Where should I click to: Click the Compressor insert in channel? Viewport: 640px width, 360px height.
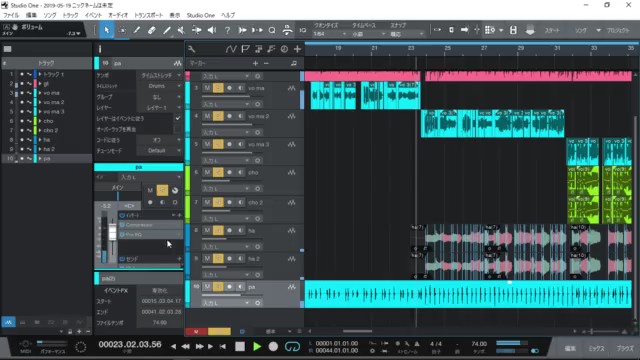150,225
